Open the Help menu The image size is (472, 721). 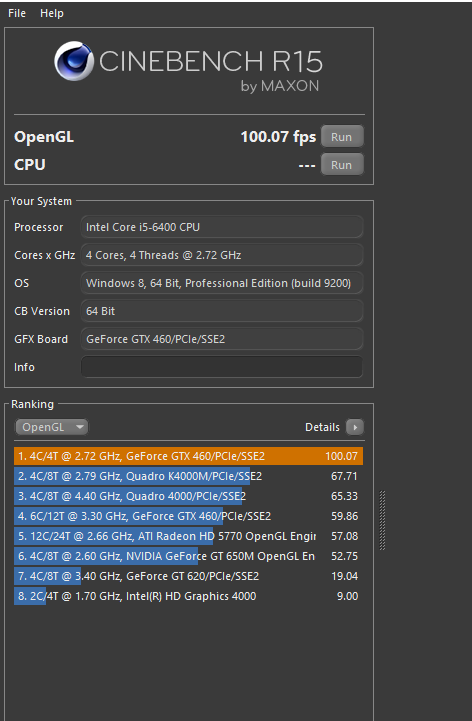52,13
